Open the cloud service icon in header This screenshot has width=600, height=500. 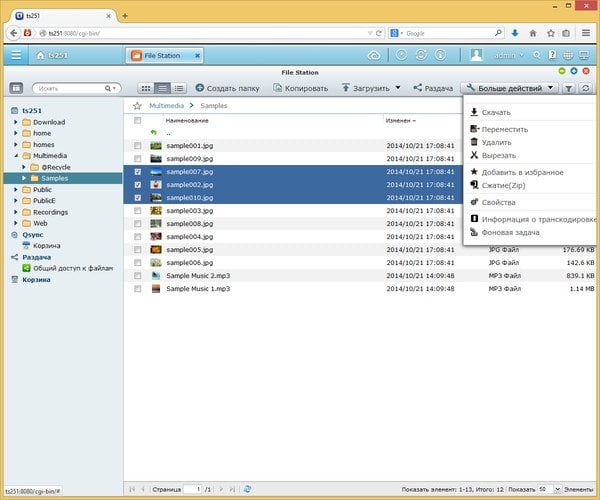pos(373,56)
